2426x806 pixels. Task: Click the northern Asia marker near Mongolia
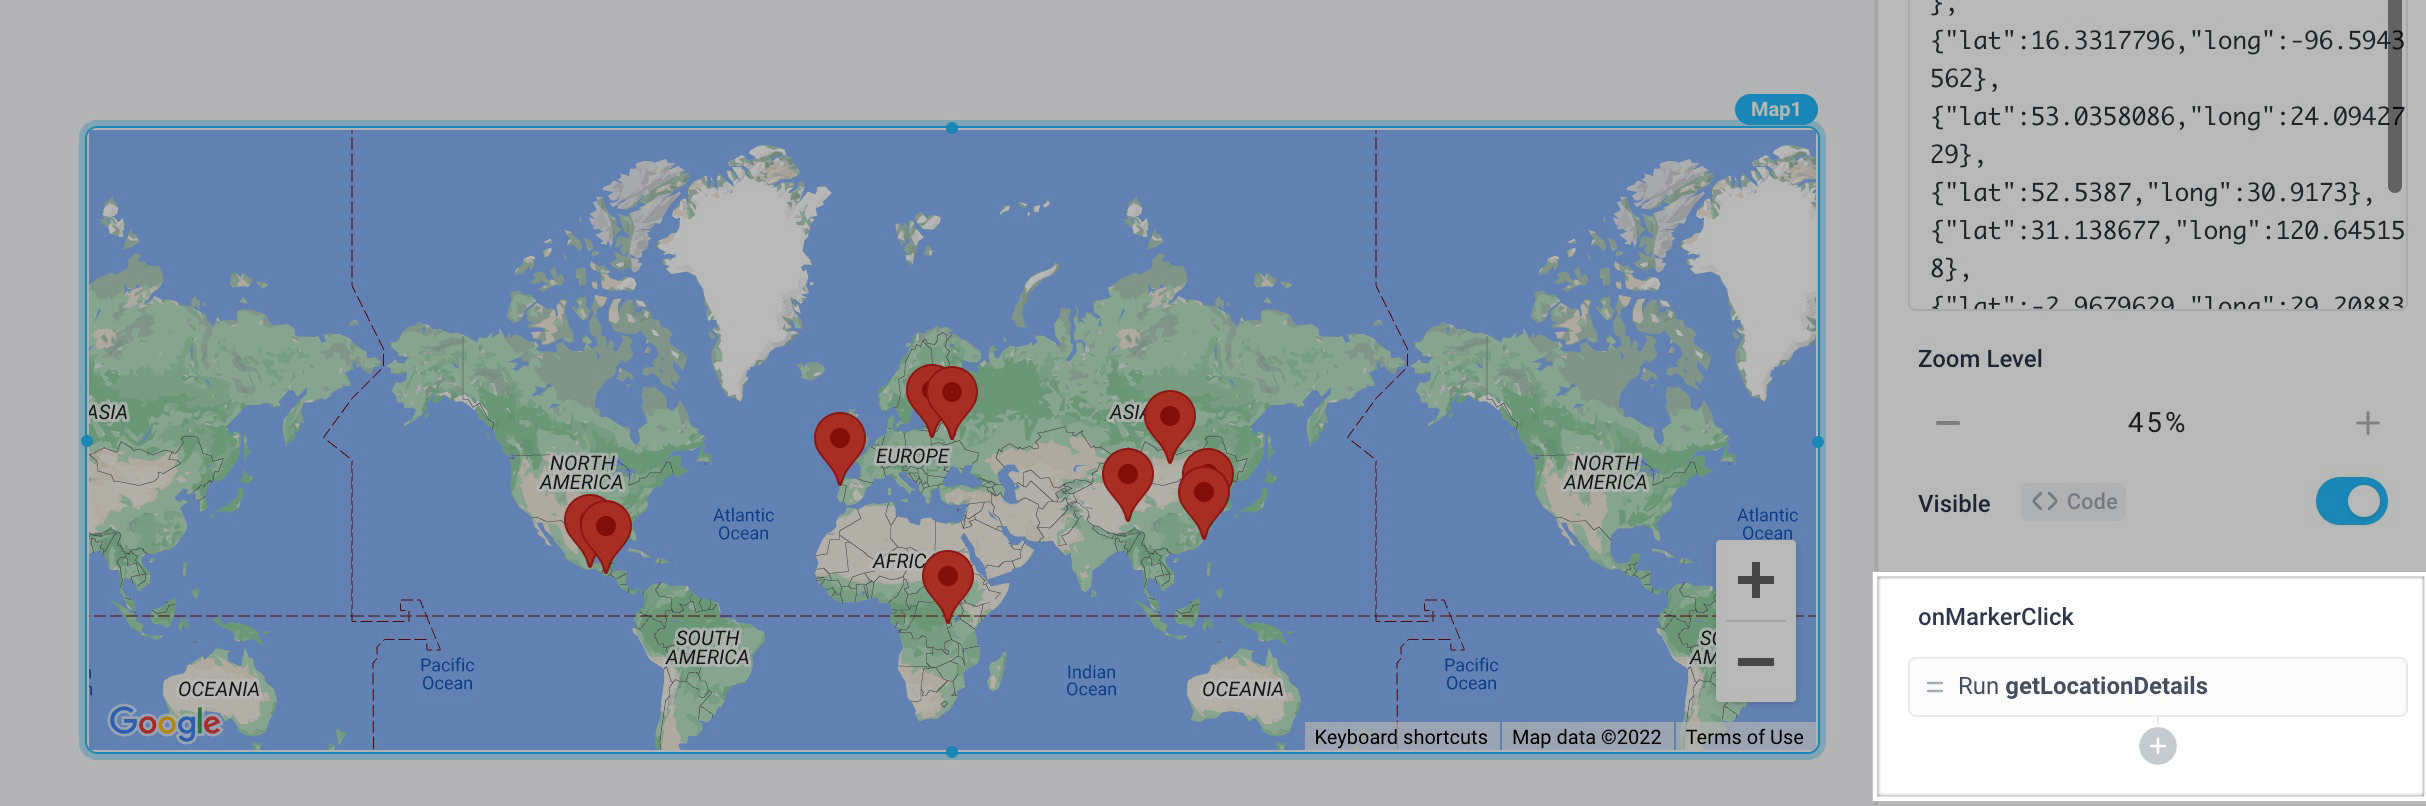point(1169,427)
